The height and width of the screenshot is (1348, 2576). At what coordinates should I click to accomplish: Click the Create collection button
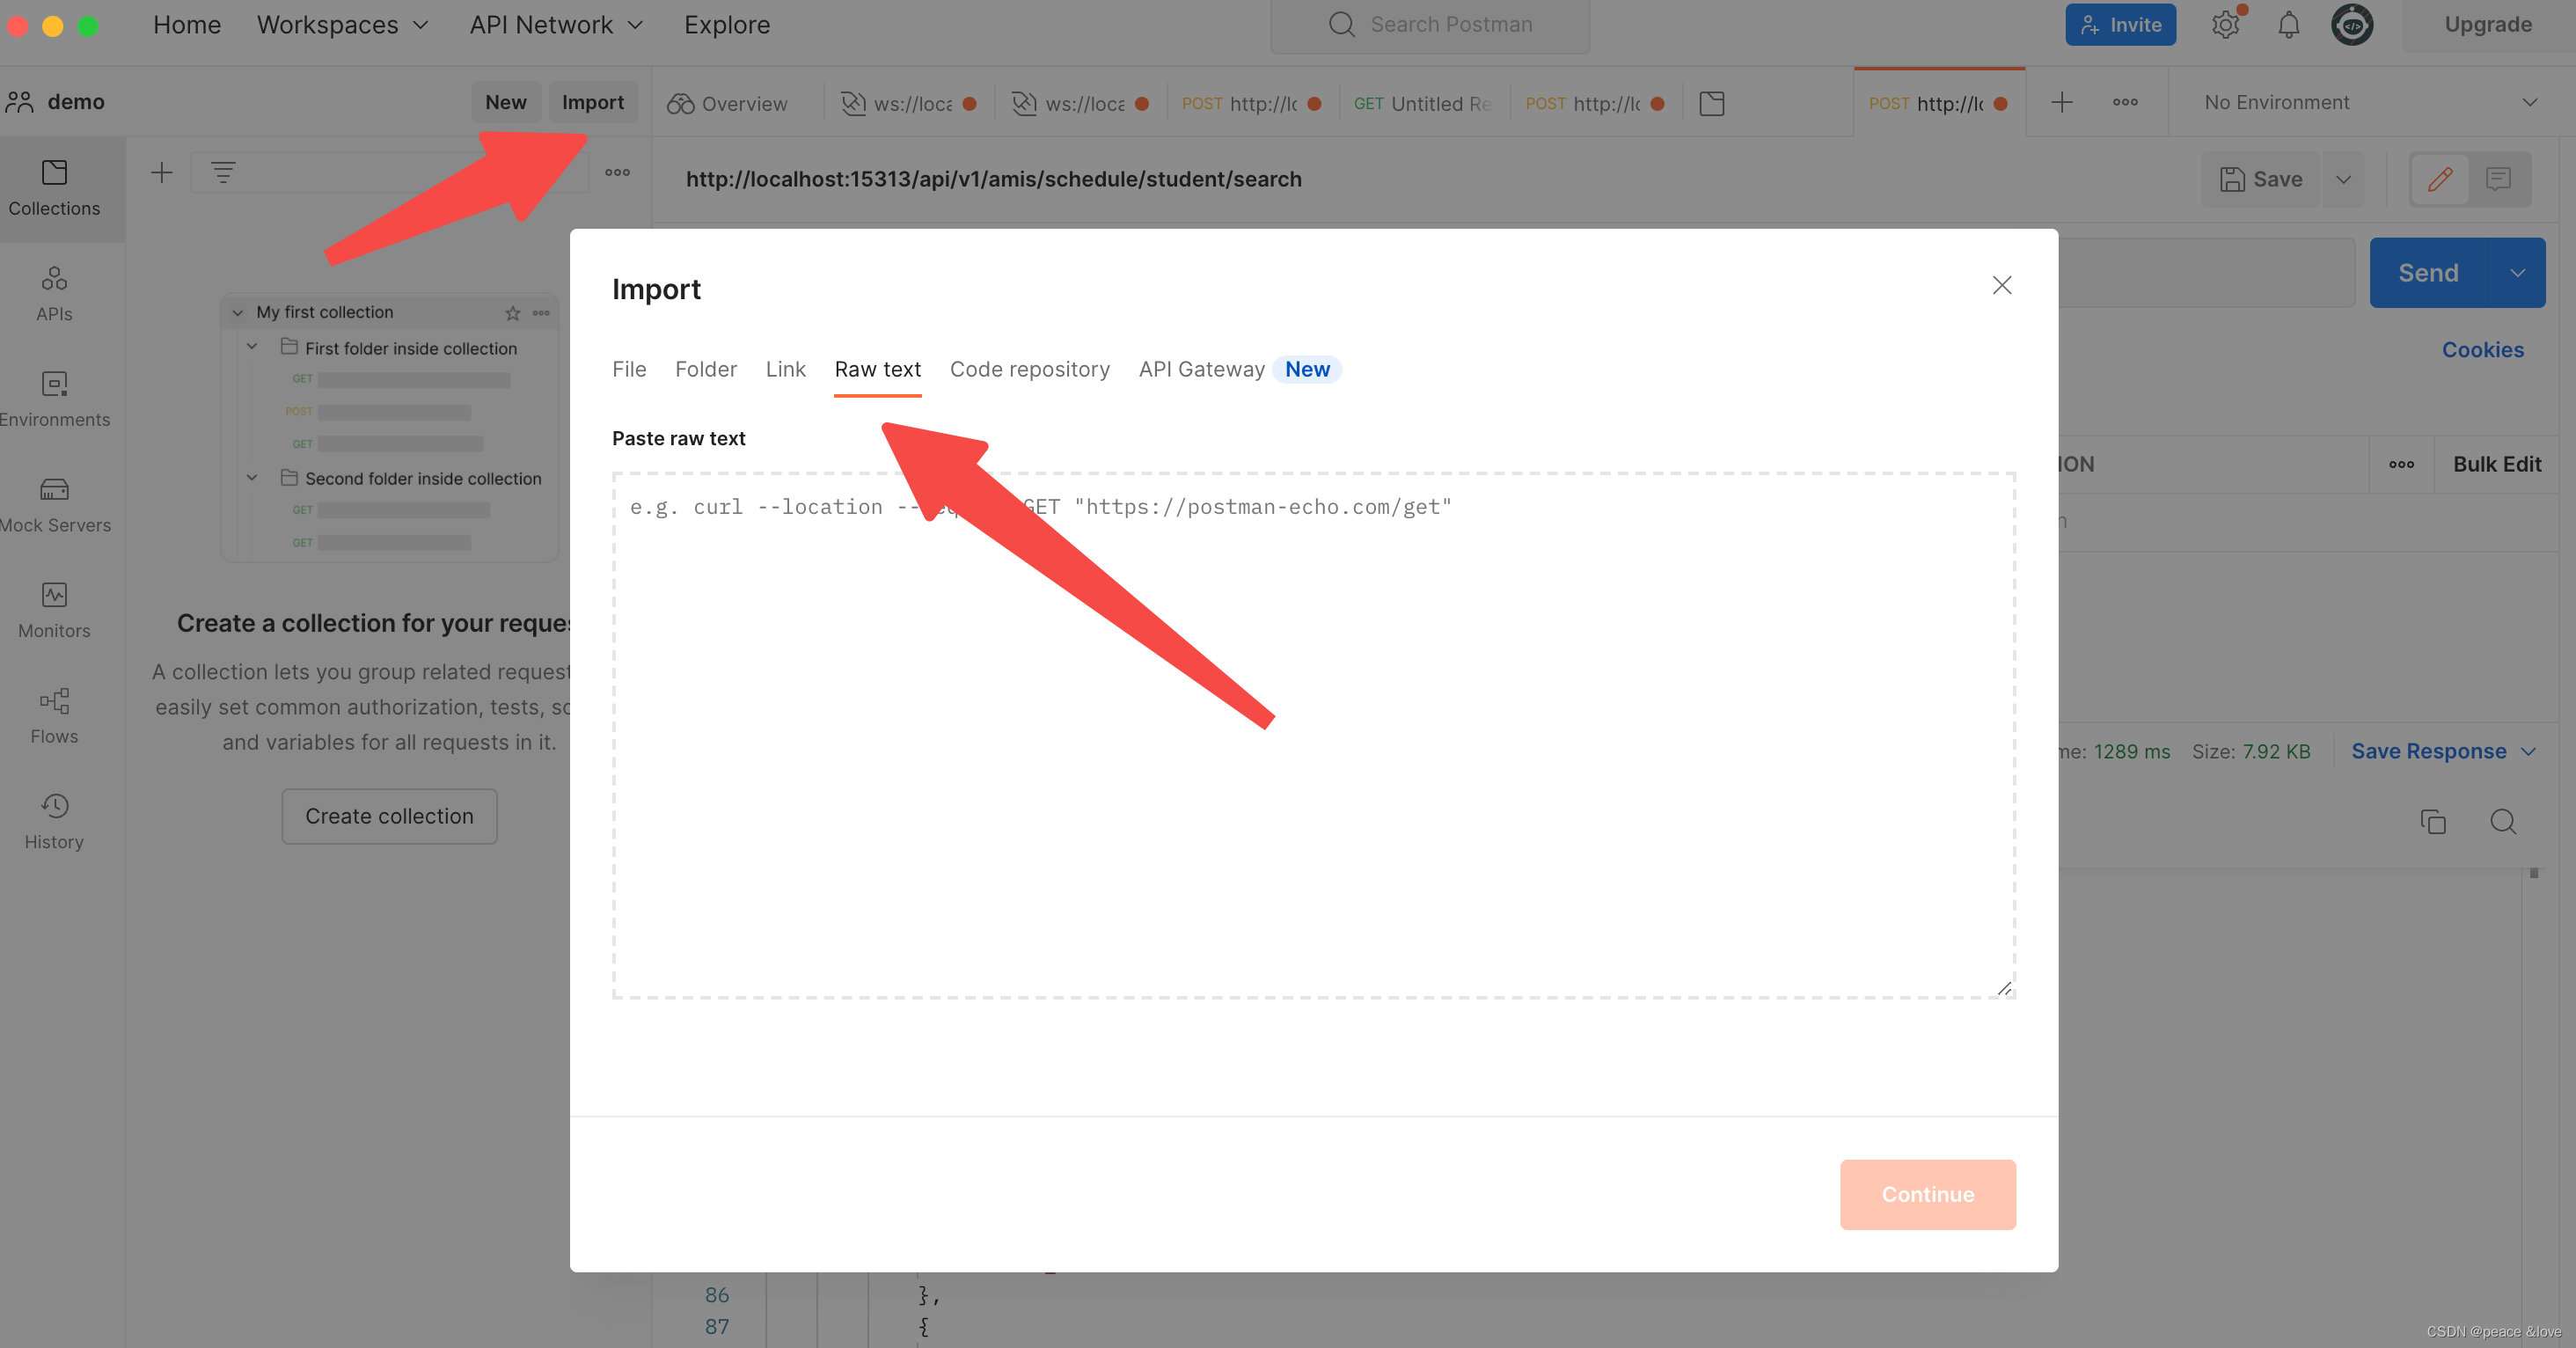(x=389, y=816)
